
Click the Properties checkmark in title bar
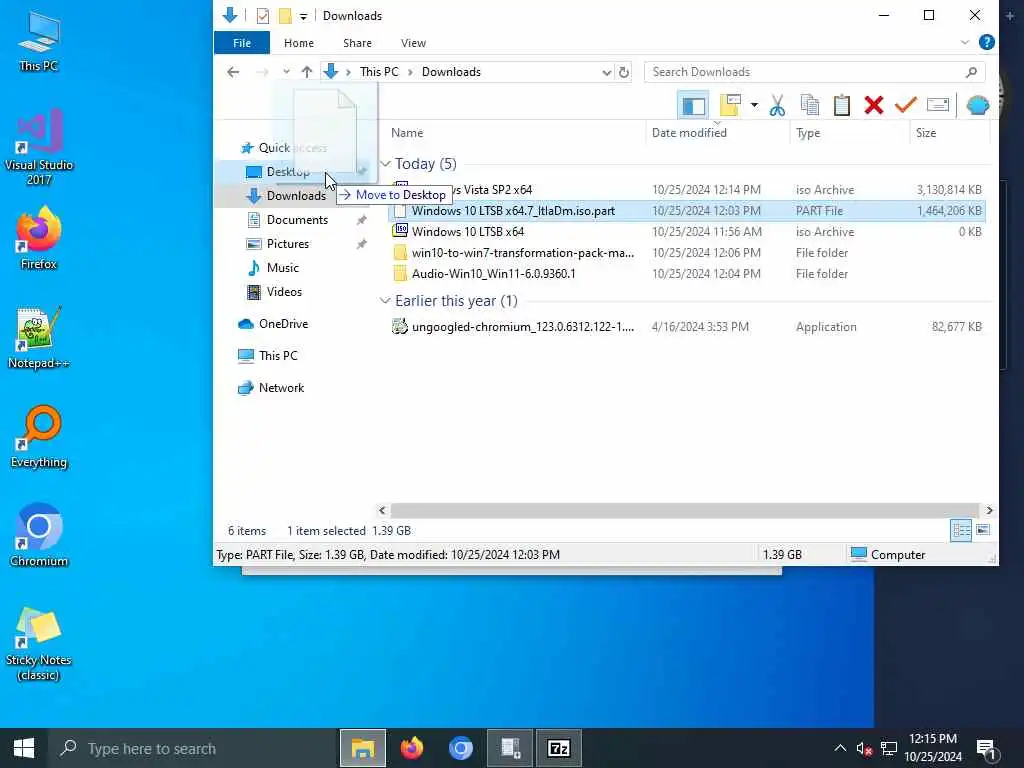[x=263, y=16]
